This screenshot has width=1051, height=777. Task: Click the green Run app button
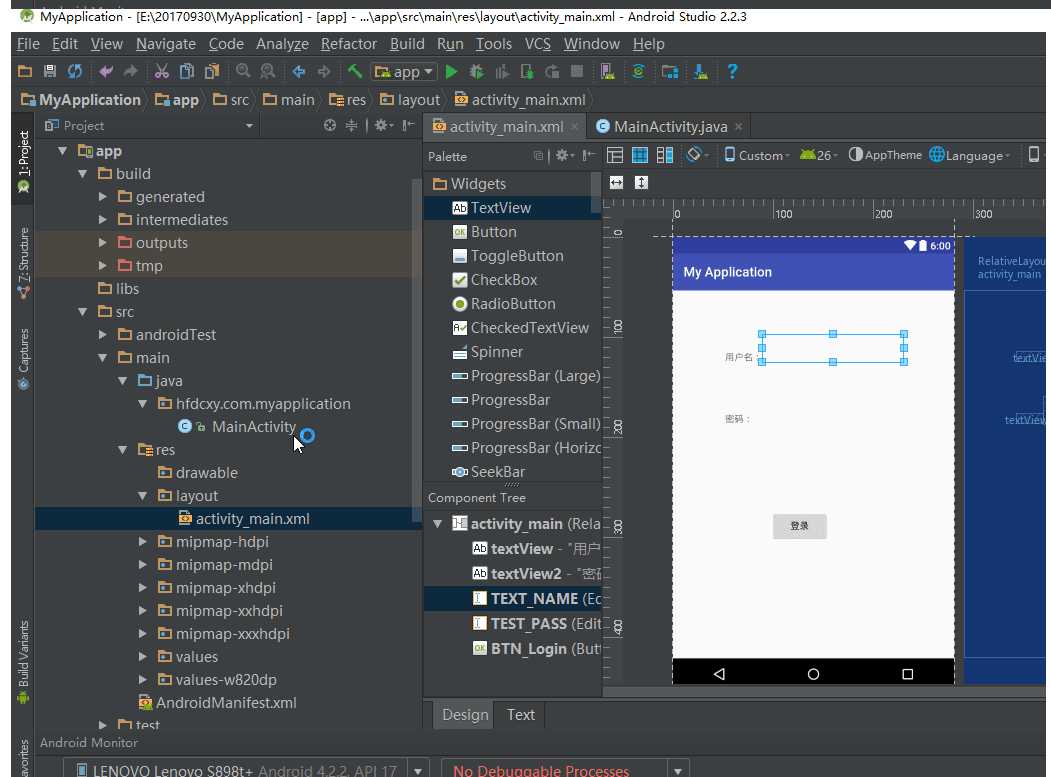(452, 71)
